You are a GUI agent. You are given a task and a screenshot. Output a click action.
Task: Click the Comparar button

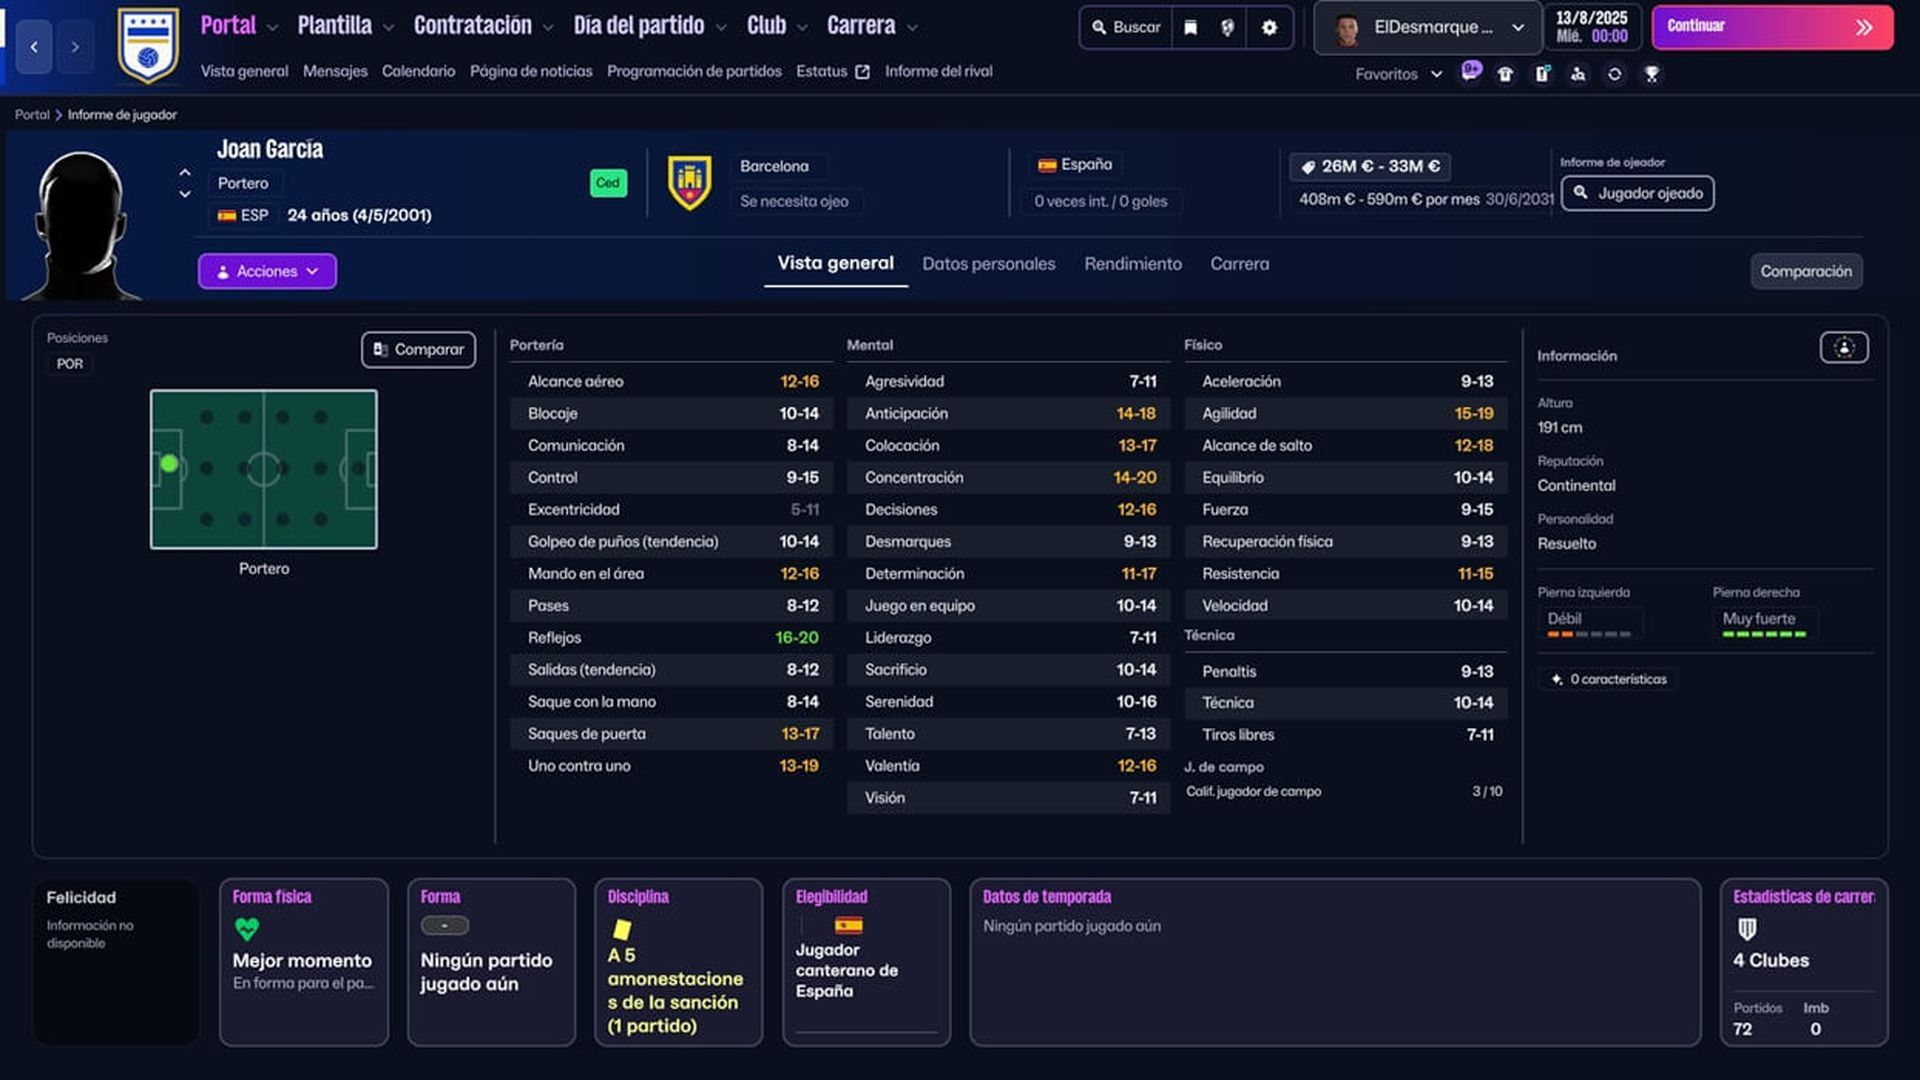point(418,349)
